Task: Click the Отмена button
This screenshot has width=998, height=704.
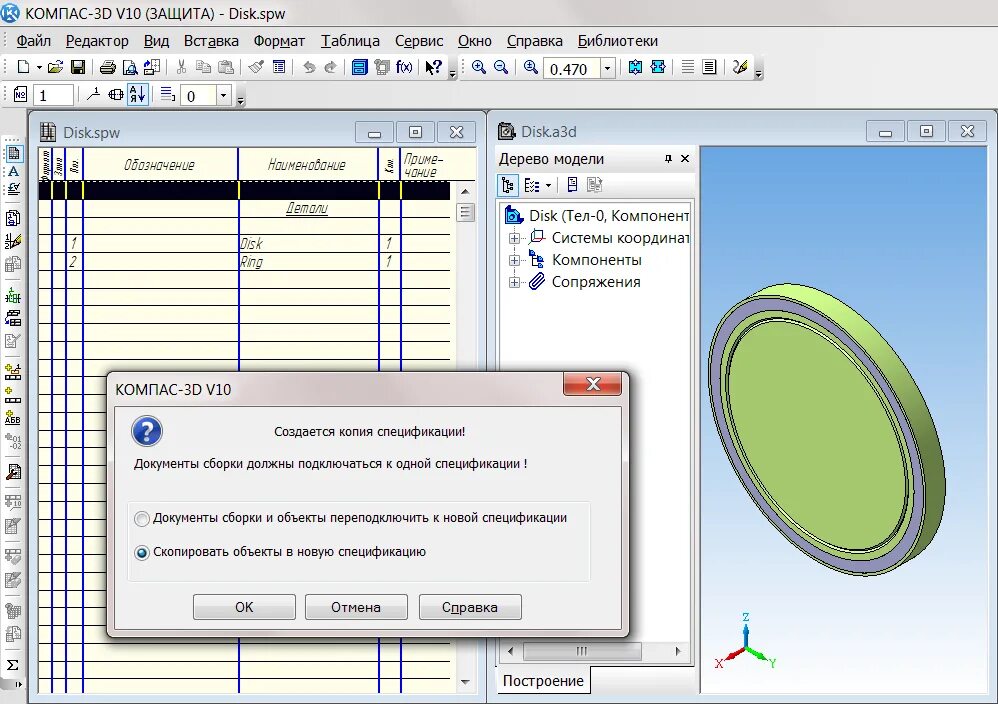Action: pos(356,607)
